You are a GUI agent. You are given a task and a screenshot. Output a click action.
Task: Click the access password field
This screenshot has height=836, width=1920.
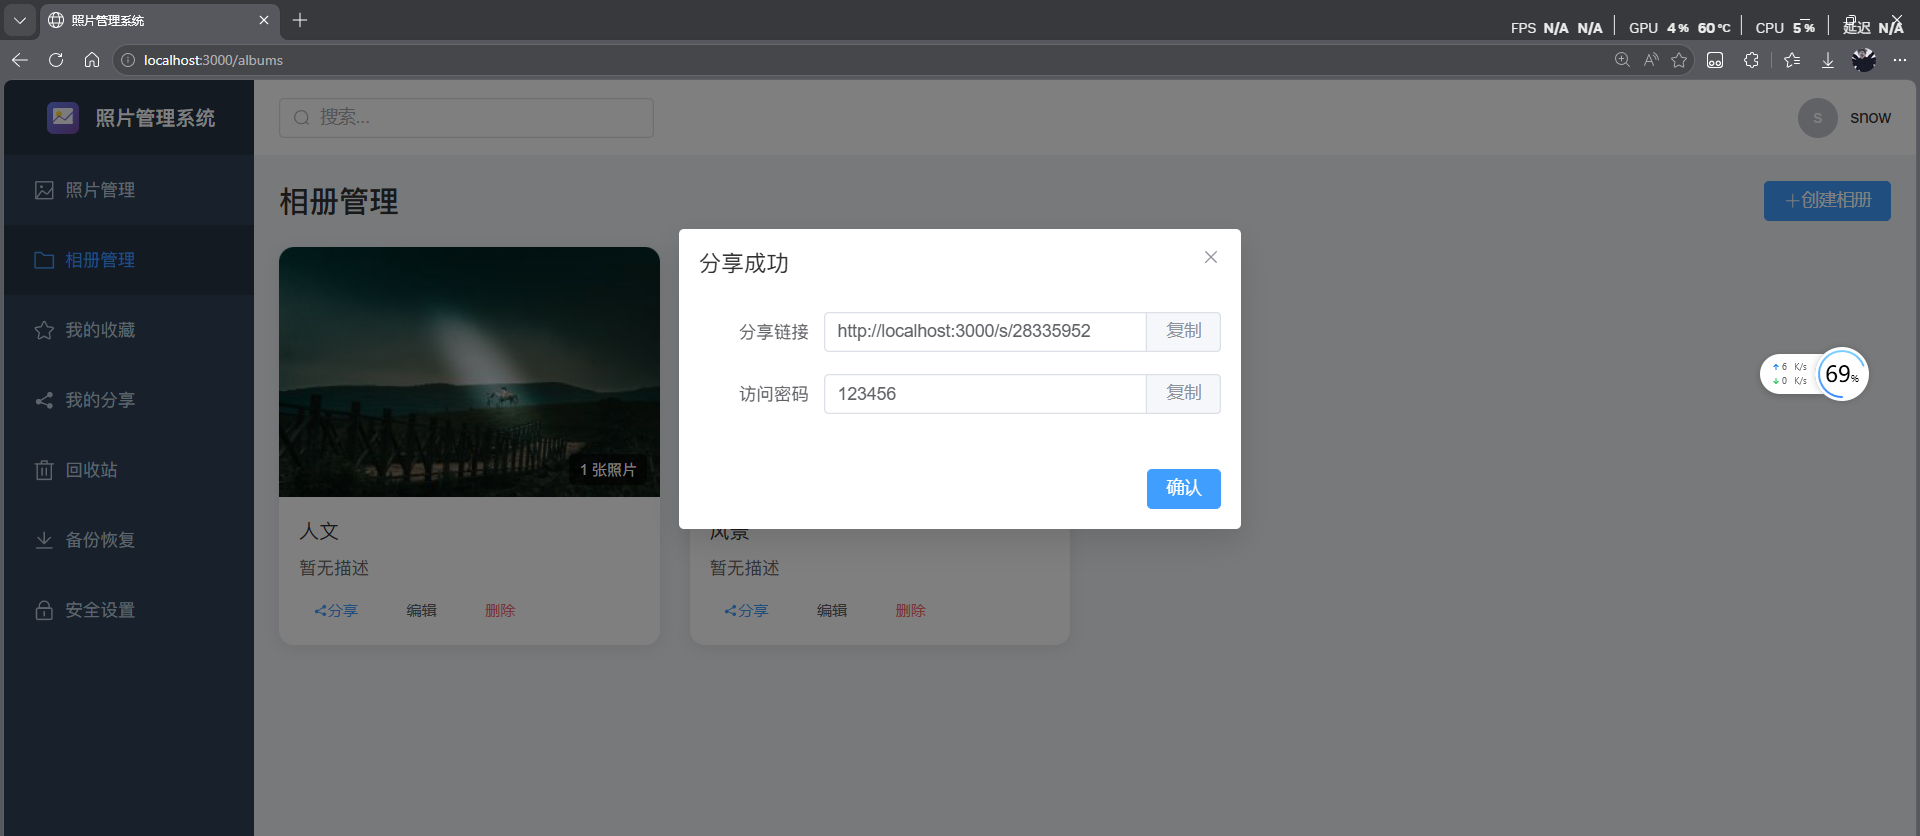(x=984, y=394)
